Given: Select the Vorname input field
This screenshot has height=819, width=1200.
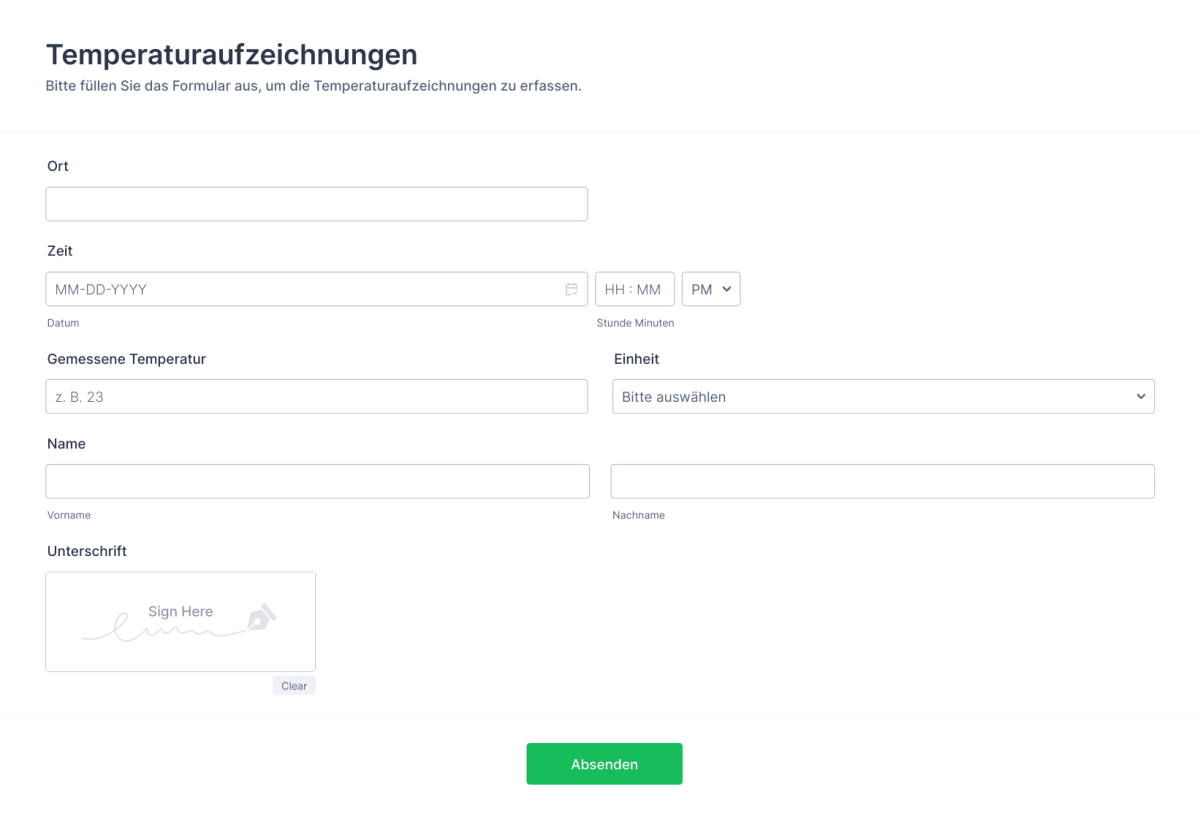Looking at the screenshot, I should pyautogui.click(x=316, y=481).
